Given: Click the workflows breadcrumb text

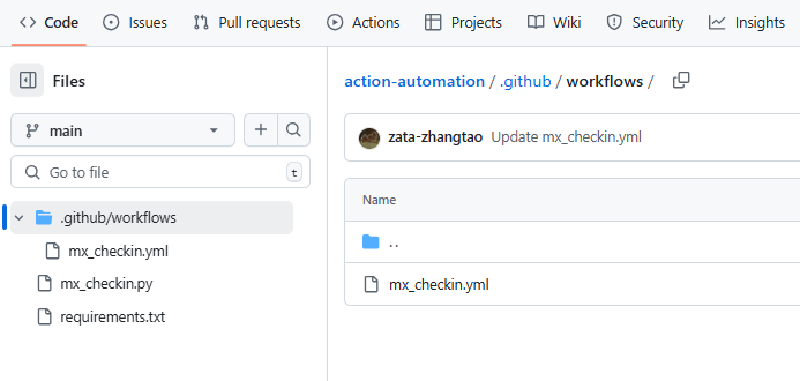Looking at the screenshot, I should coord(605,82).
